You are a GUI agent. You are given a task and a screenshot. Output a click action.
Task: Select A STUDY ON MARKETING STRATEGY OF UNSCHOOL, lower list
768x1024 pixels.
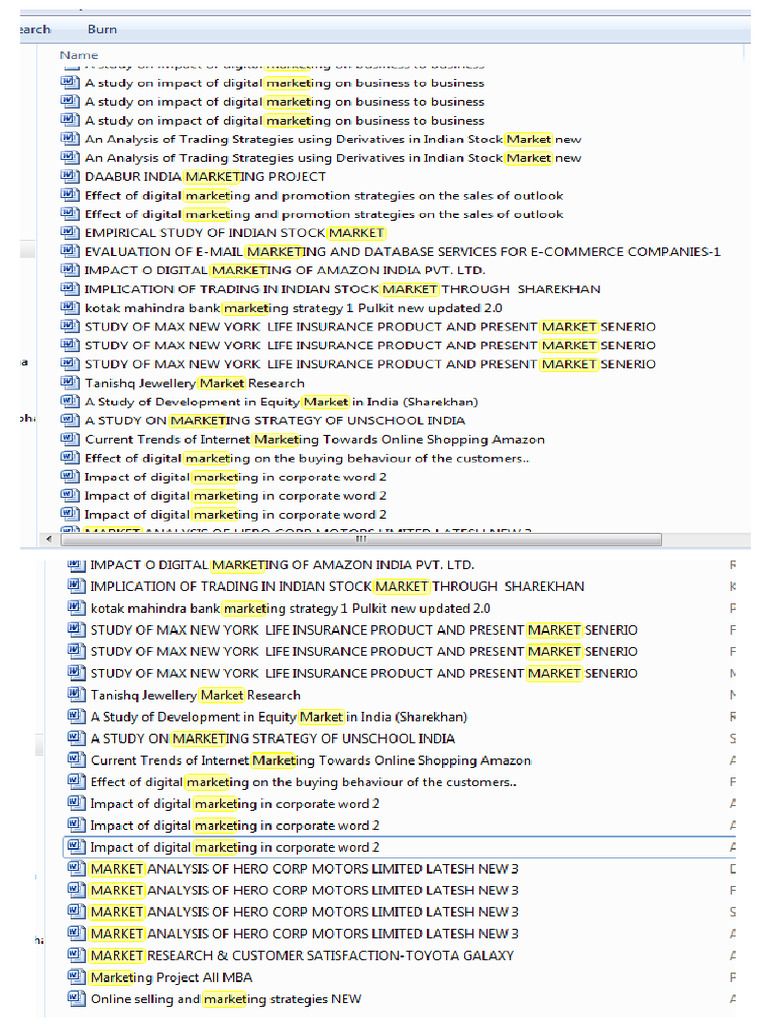tap(273, 739)
